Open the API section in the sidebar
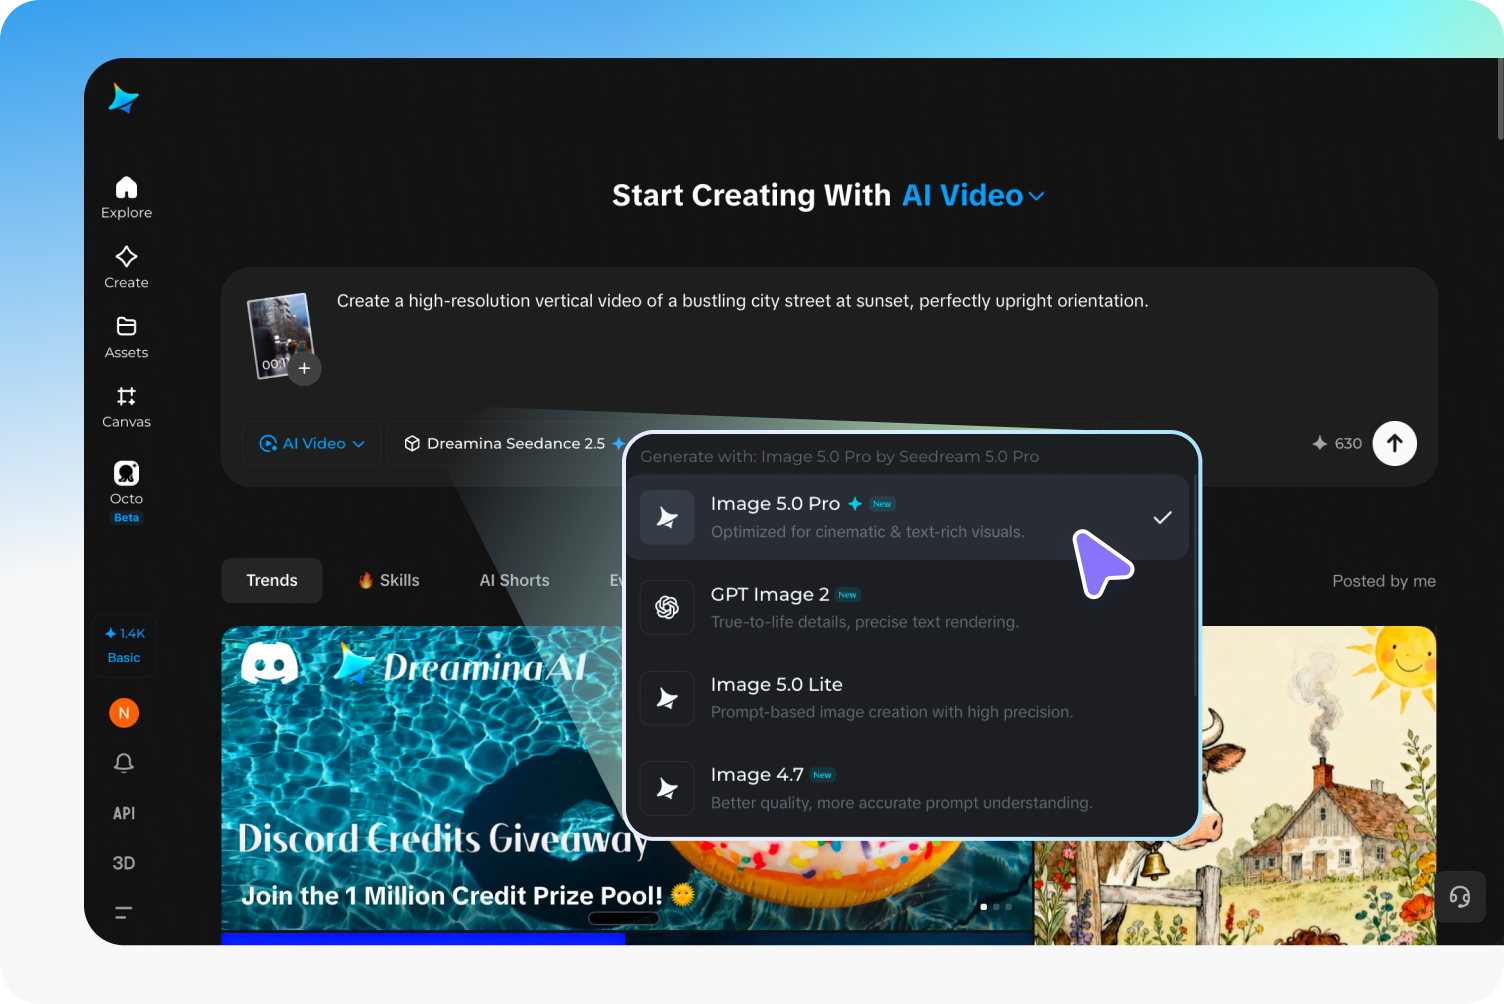This screenshot has width=1504, height=1004. (x=124, y=813)
